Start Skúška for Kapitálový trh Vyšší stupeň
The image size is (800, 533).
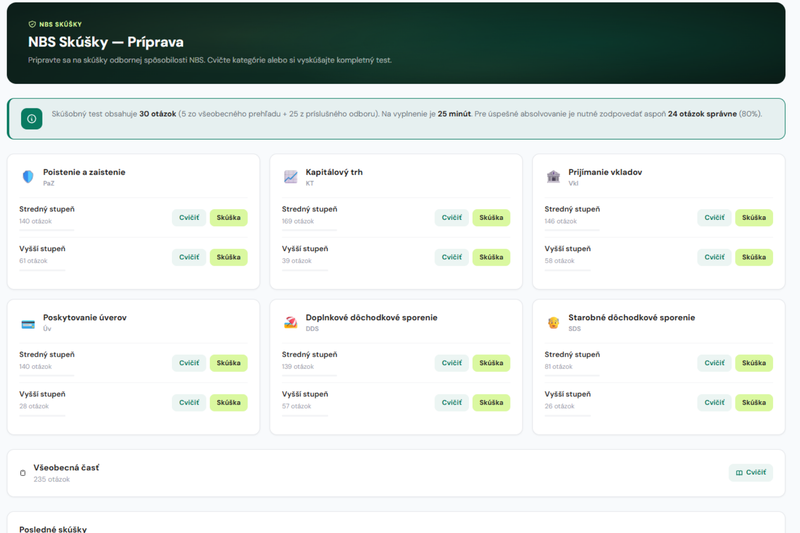tap(491, 257)
